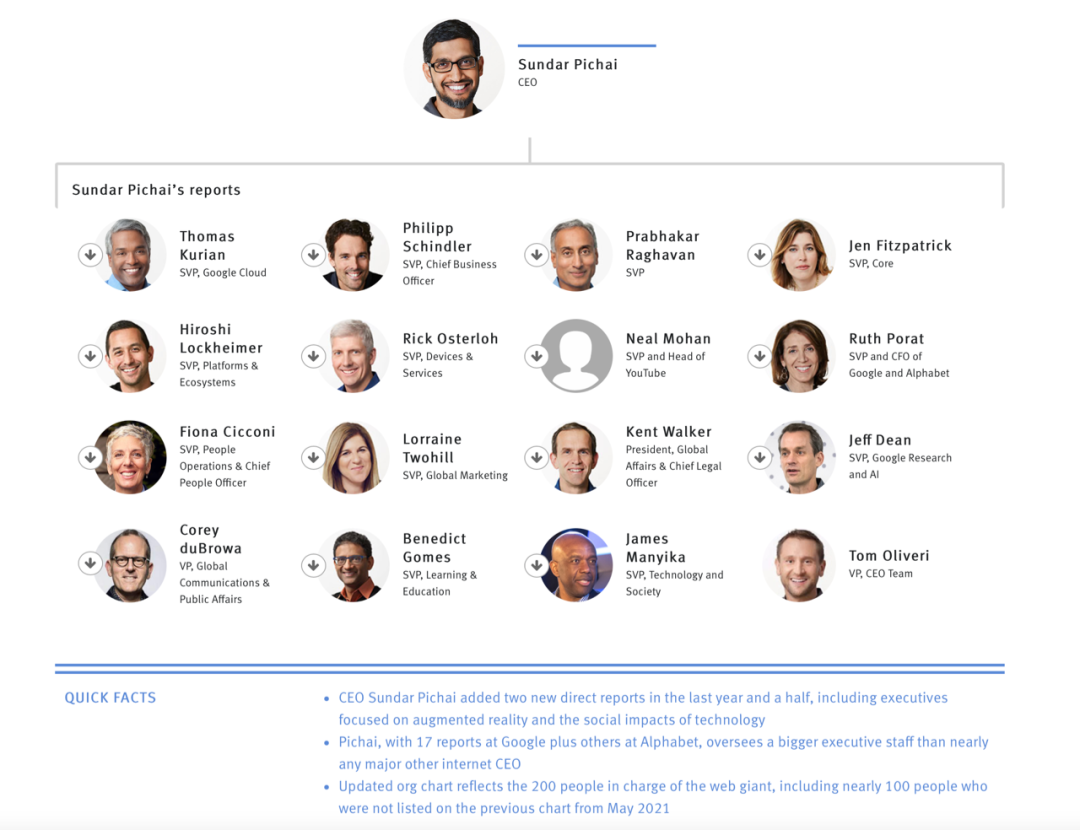
Task: Open Philipp Schindler name link
Action: coord(437,237)
